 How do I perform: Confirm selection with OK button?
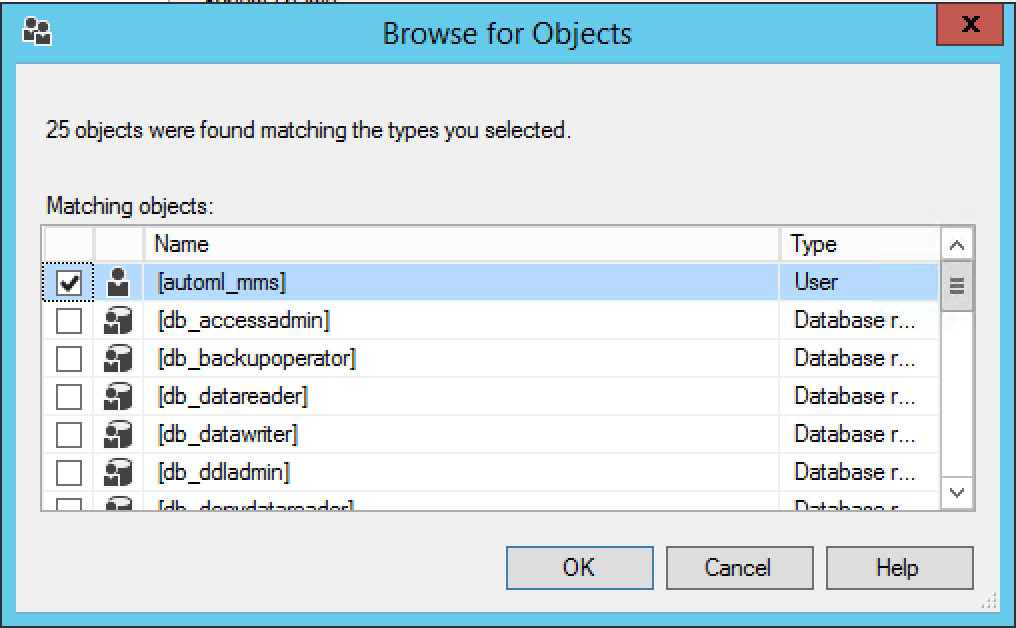point(579,568)
